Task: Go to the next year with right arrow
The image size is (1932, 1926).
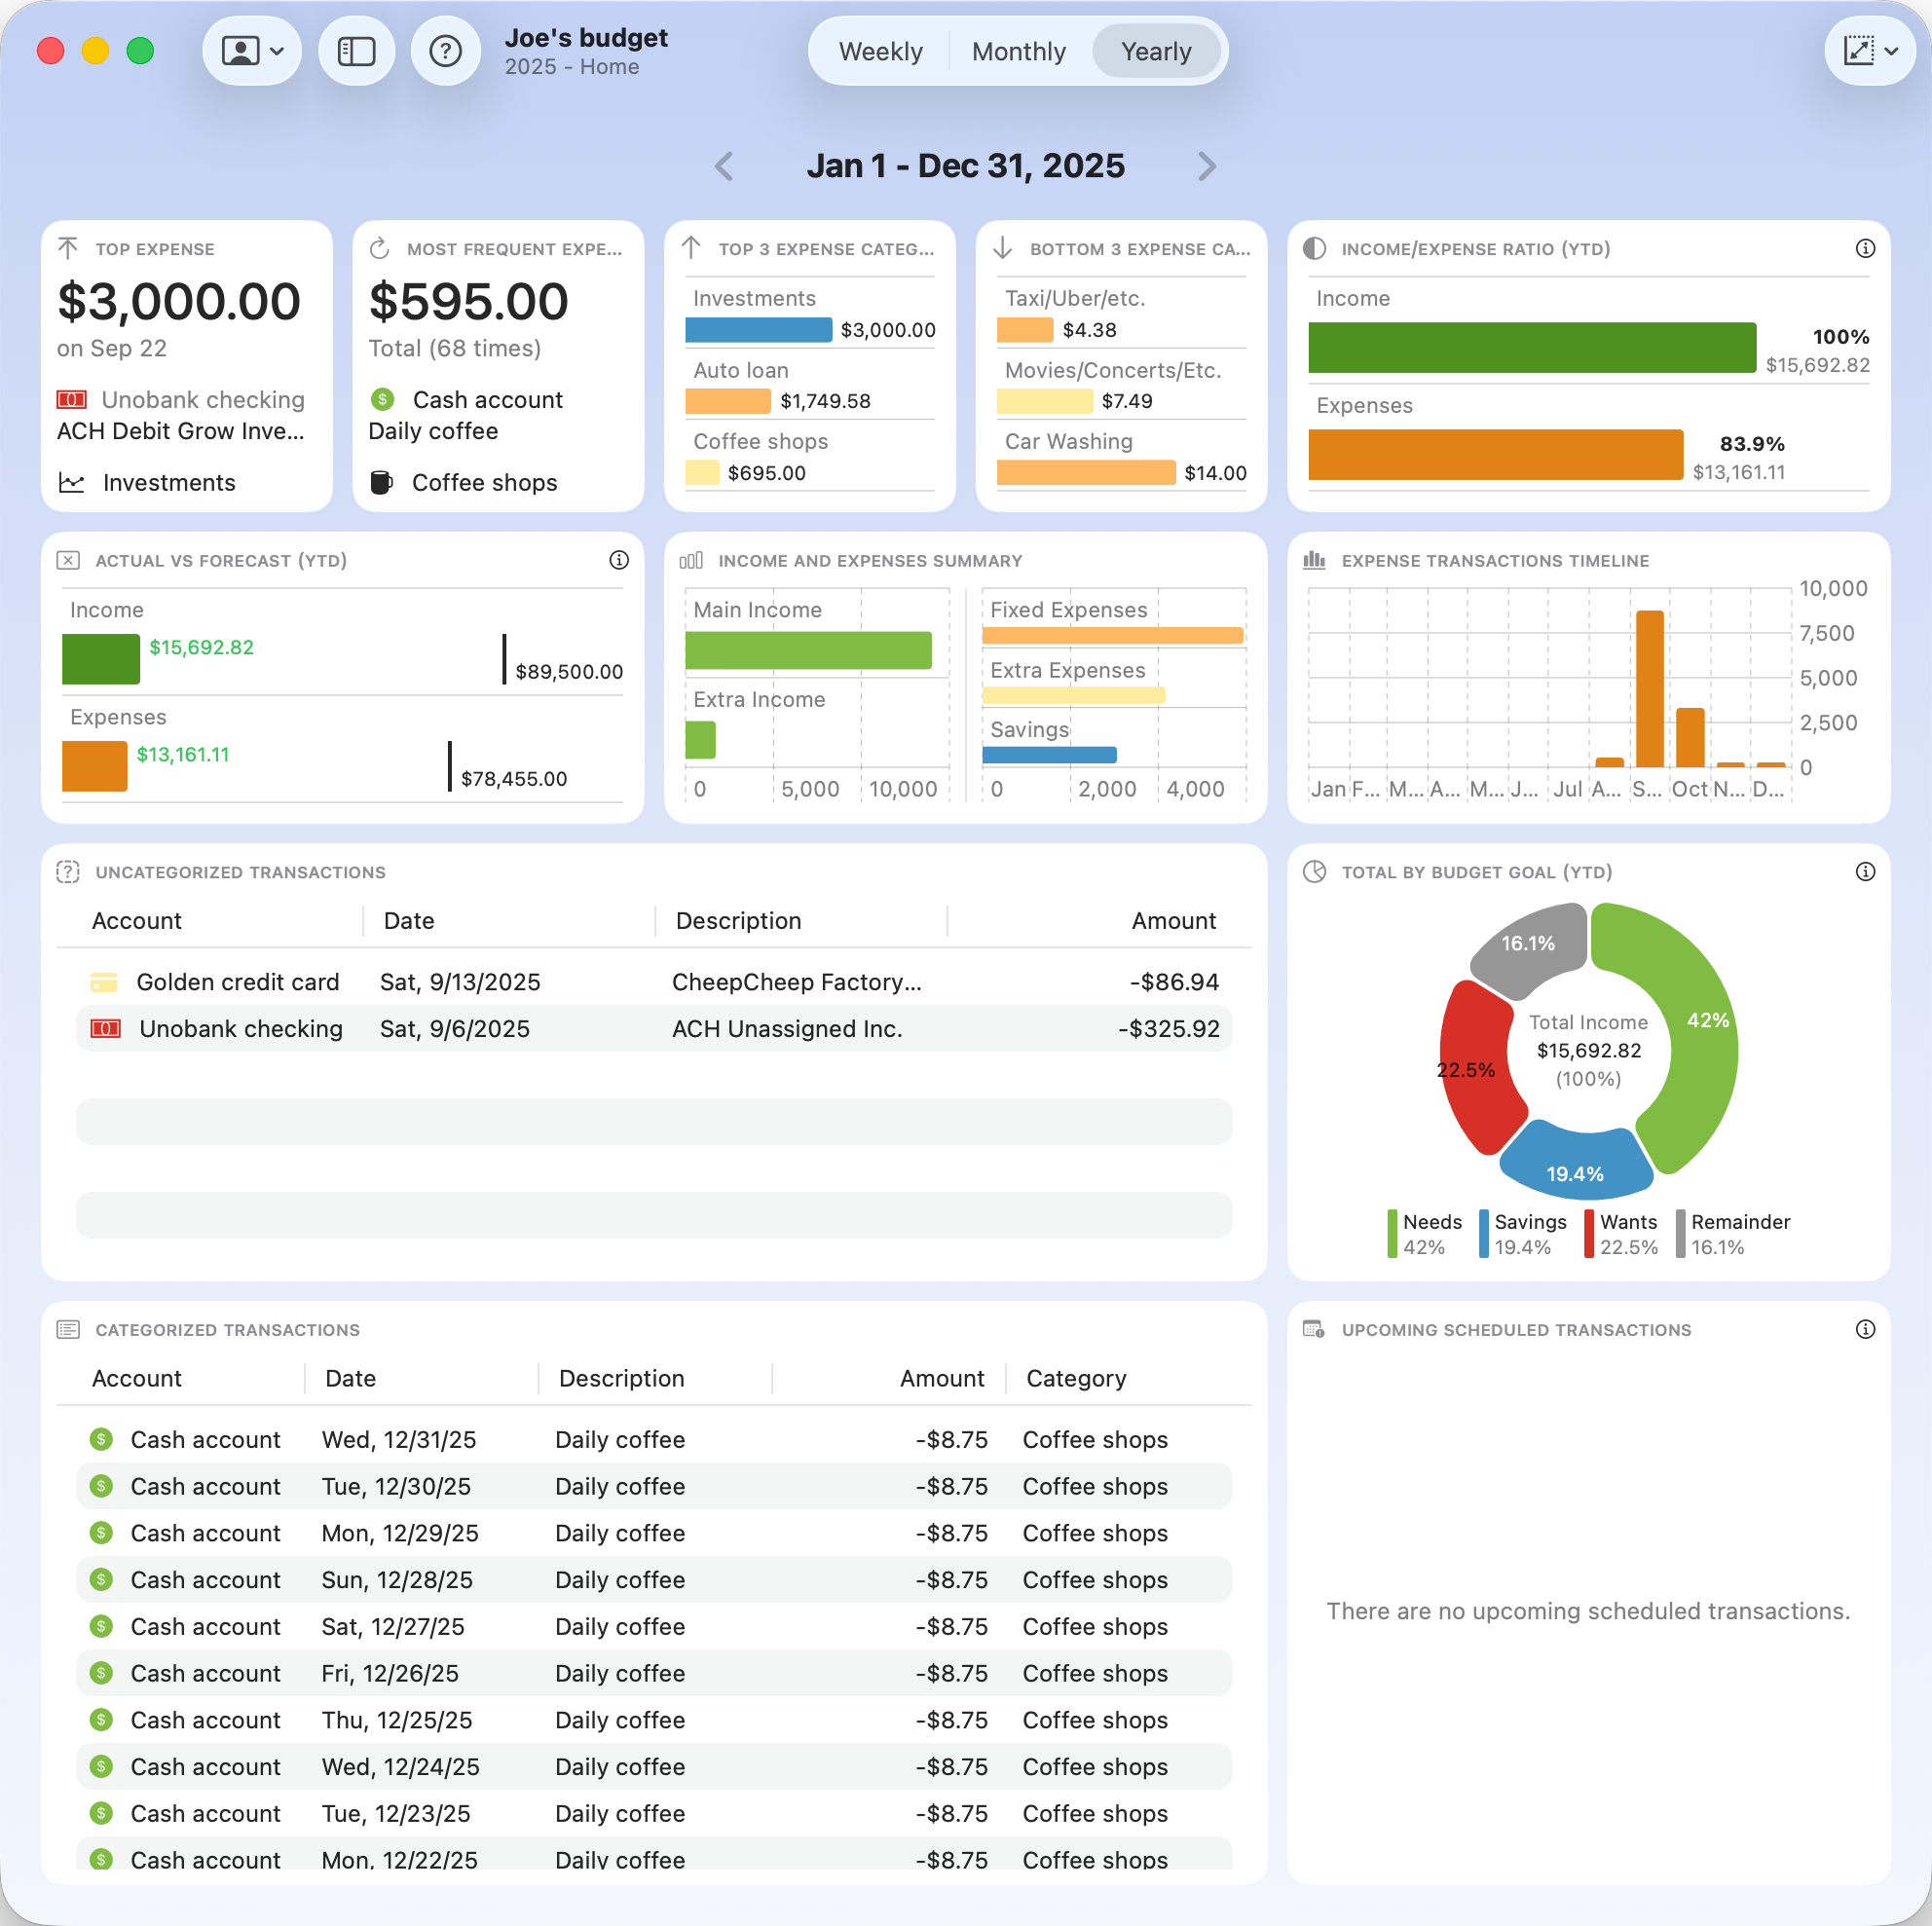Action: point(1207,166)
